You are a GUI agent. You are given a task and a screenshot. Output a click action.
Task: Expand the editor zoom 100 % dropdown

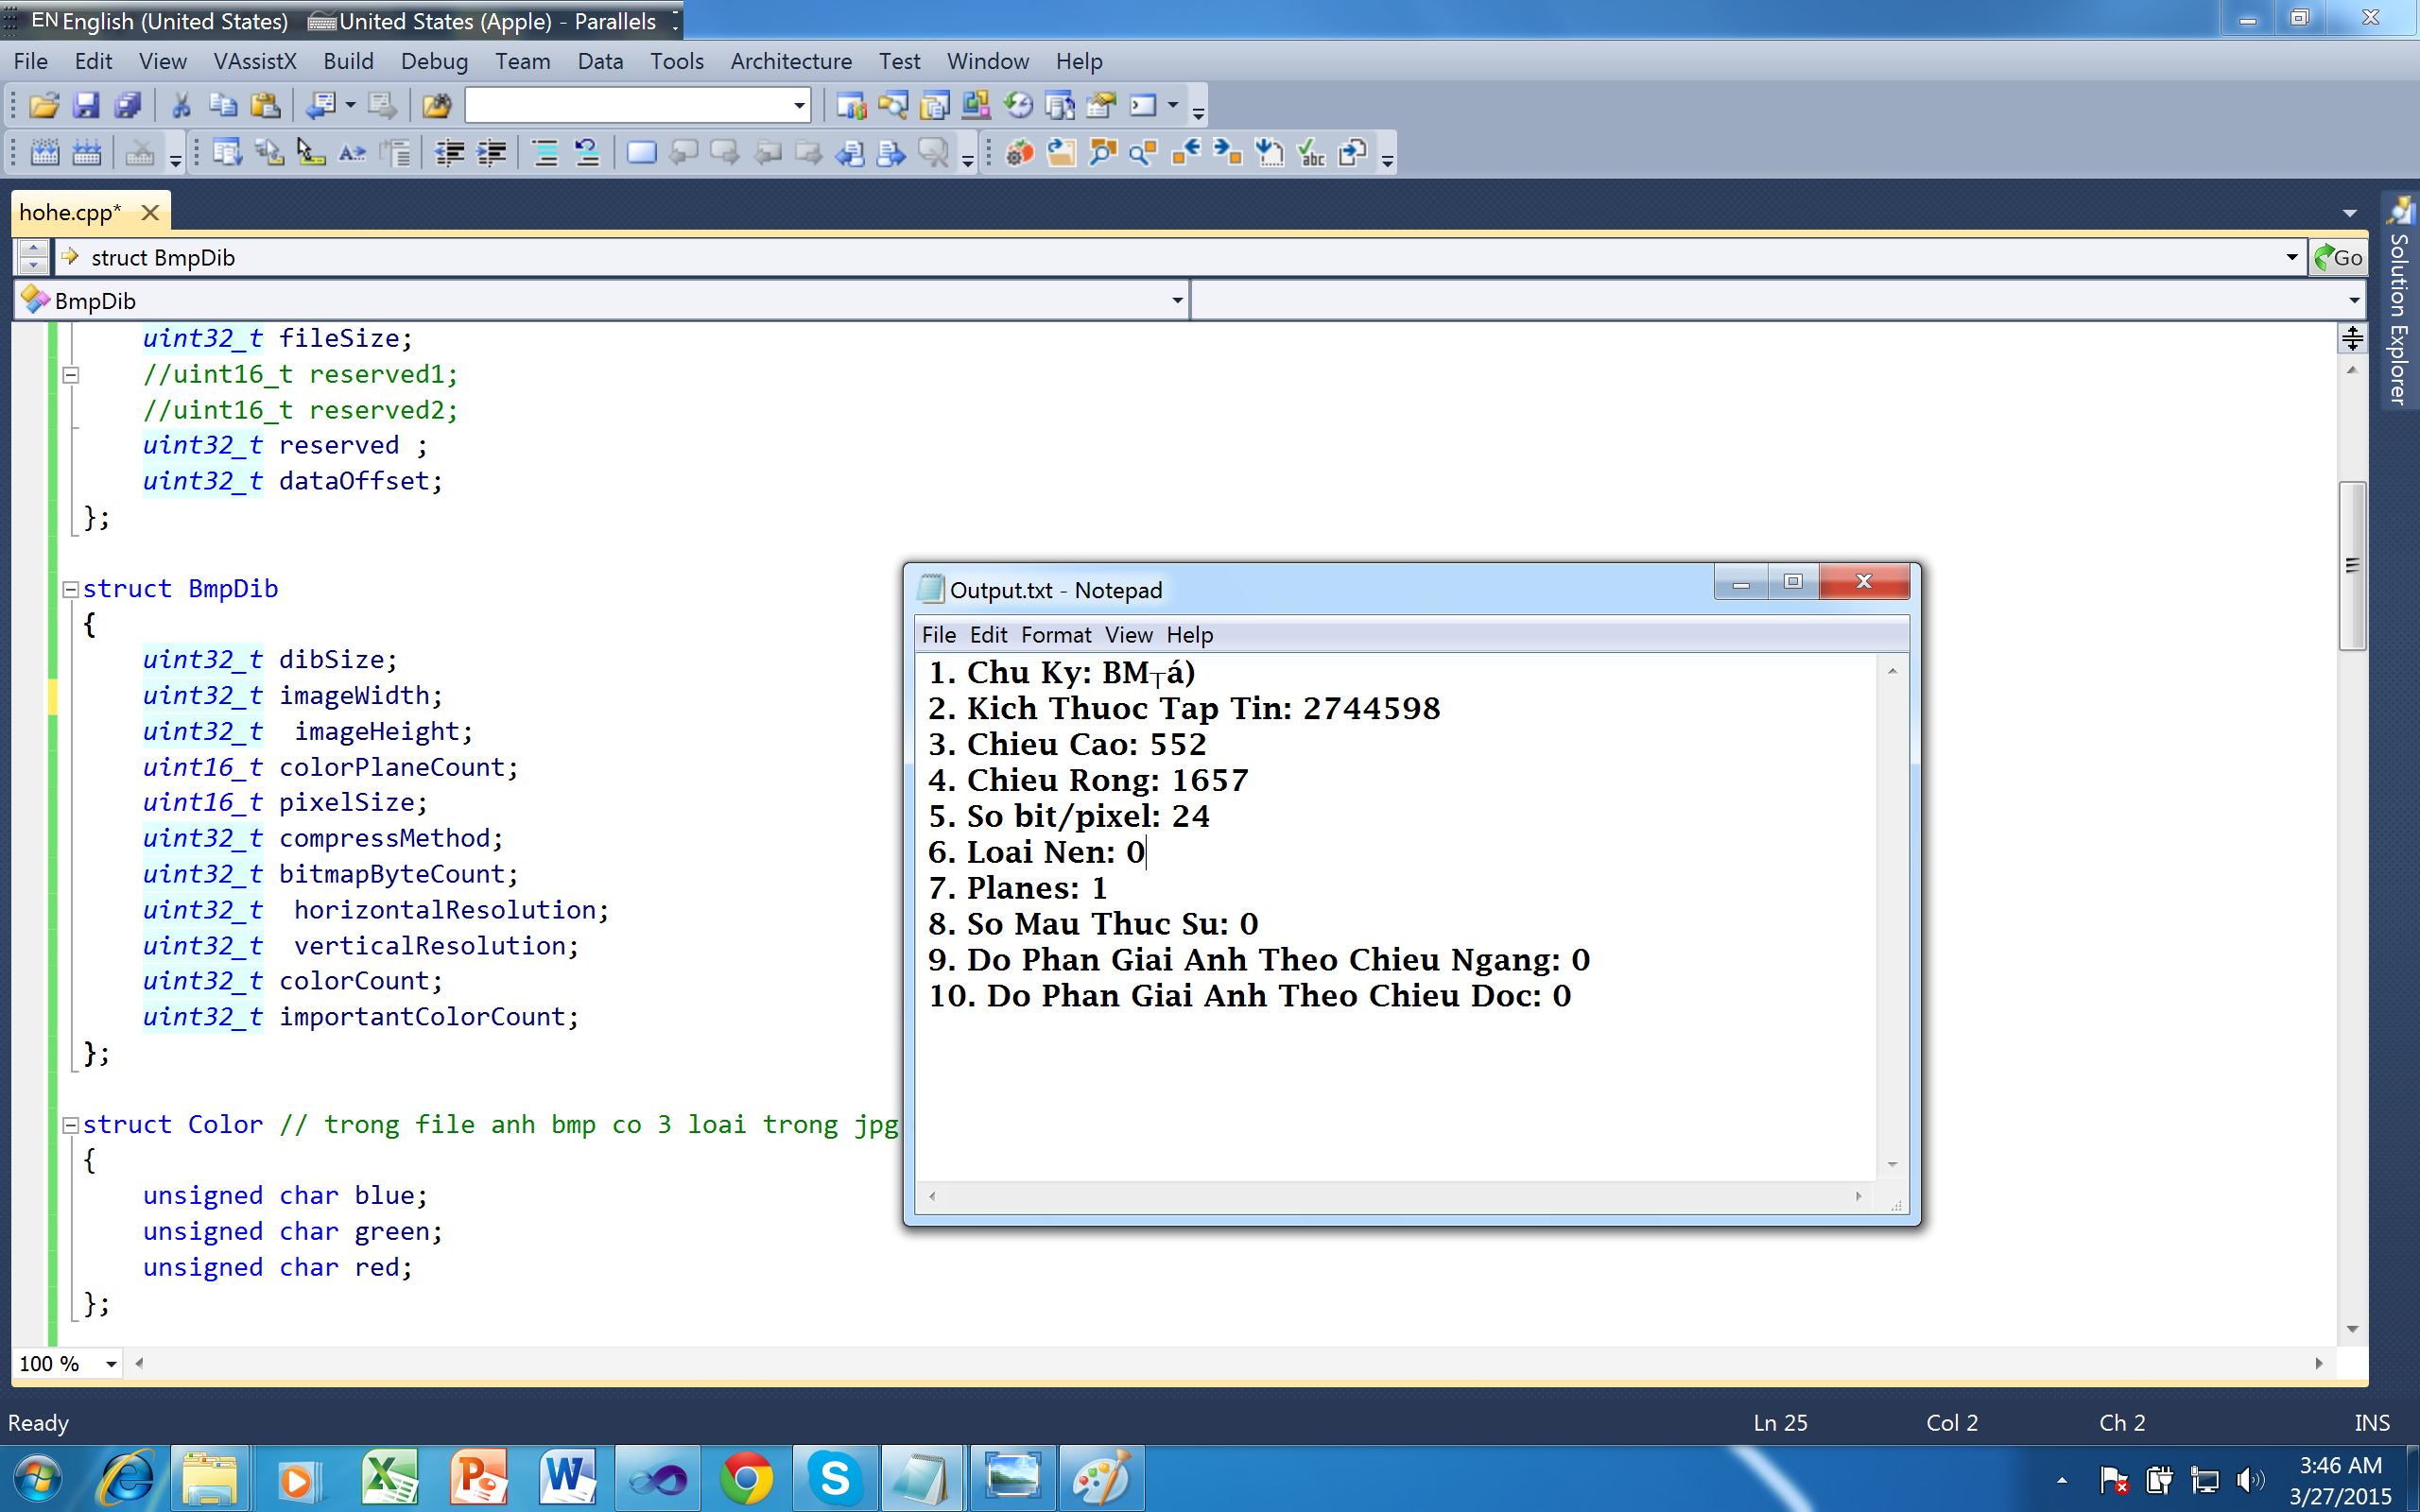tap(111, 1364)
